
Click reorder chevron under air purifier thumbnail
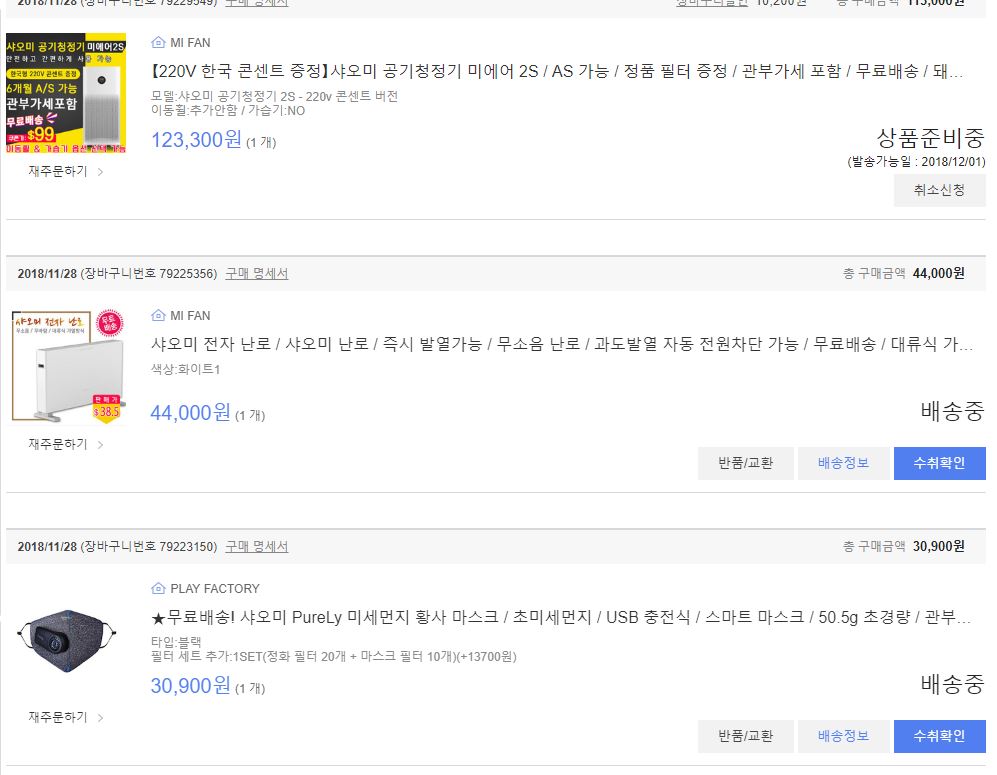[100, 172]
